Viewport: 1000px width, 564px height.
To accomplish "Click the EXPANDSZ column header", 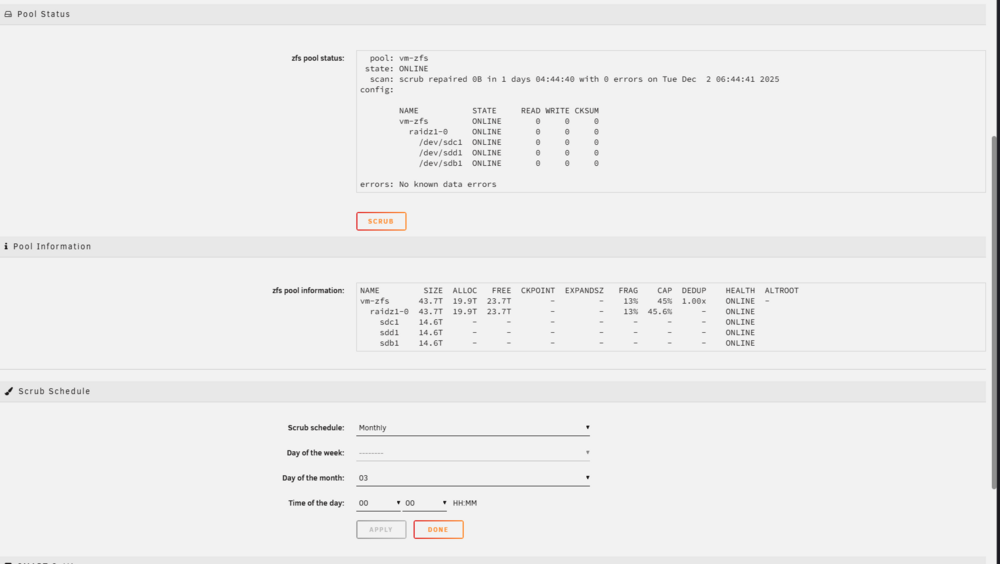I will pyautogui.click(x=584, y=290).
